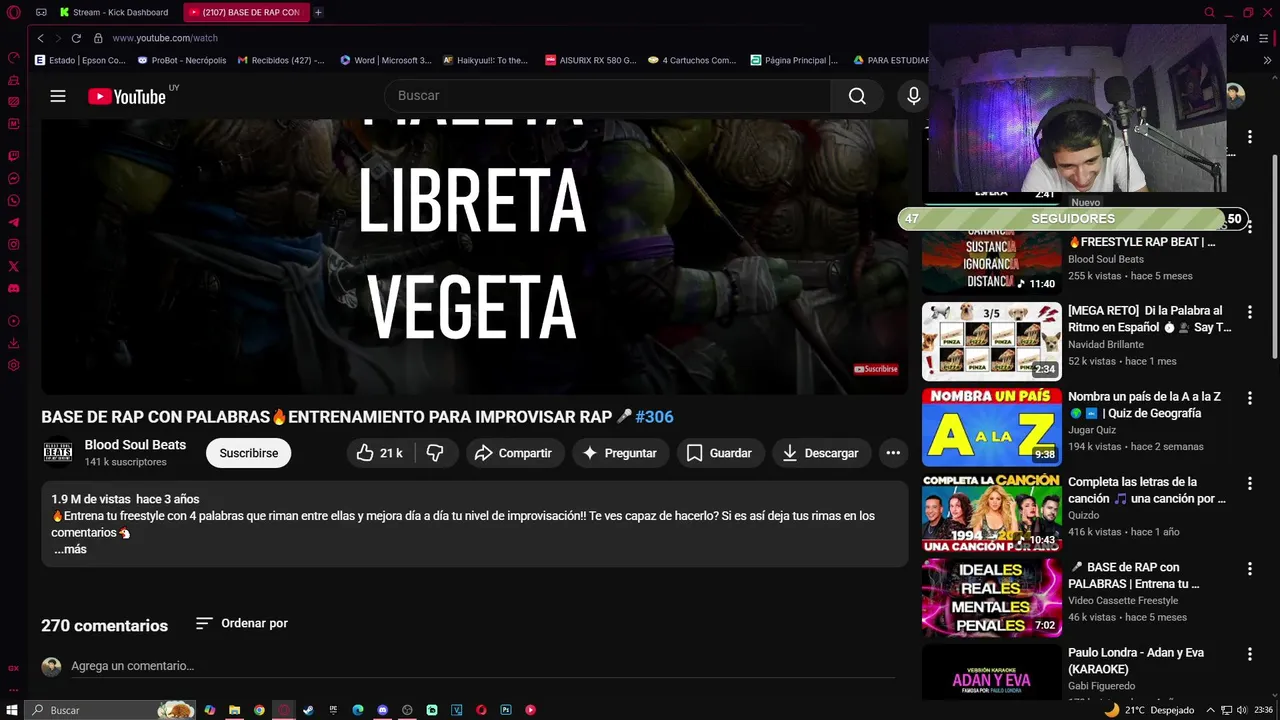Open Opera sidebar settings gear
This screenshot has width=1280, height=720.
click(x=13, y=365)
